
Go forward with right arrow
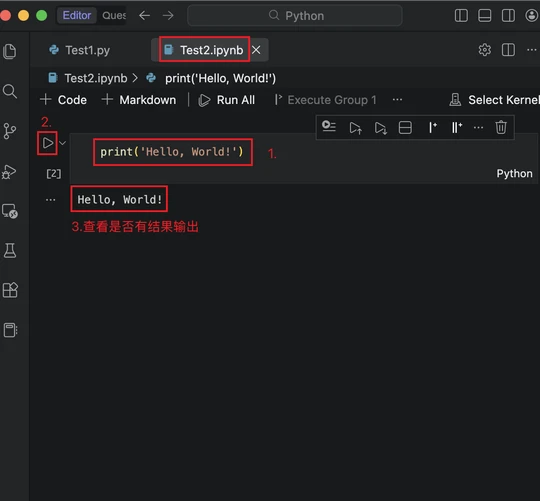[x=168, y=15]
